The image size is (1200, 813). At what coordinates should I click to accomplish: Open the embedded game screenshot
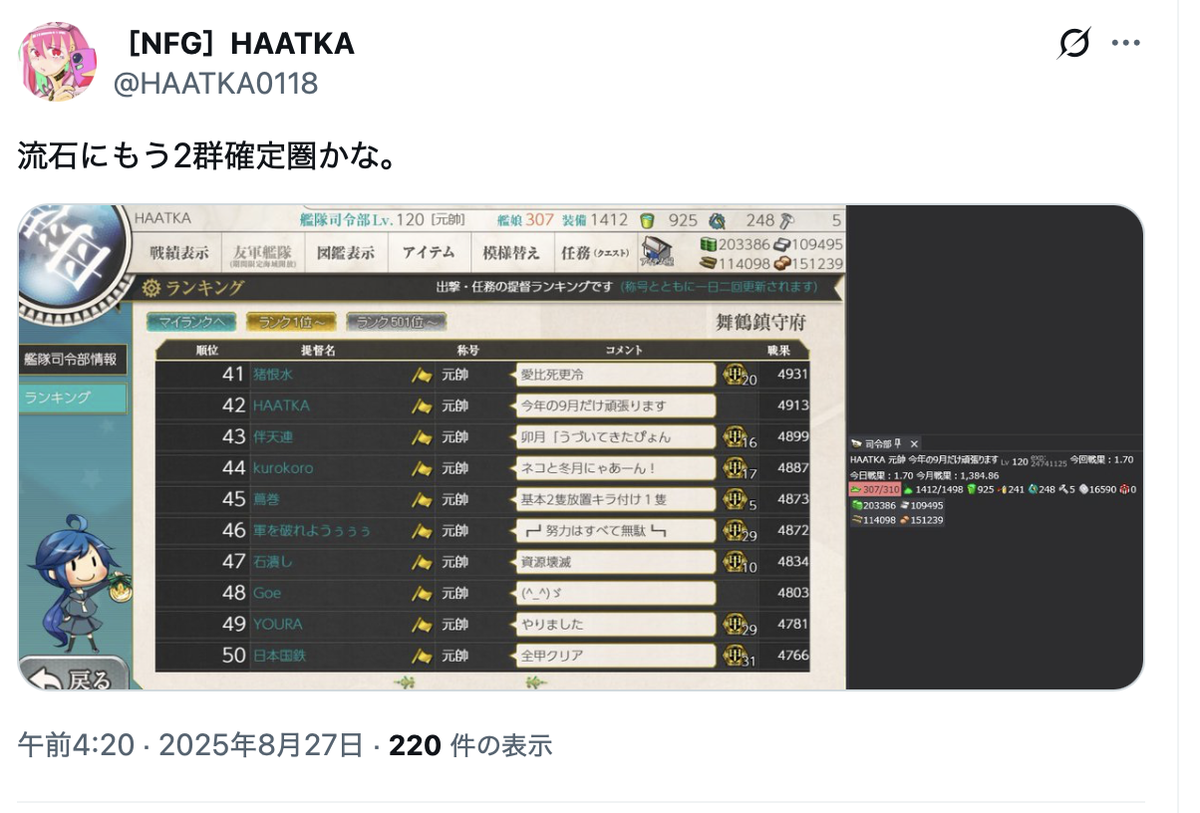(x=581, y=447)
